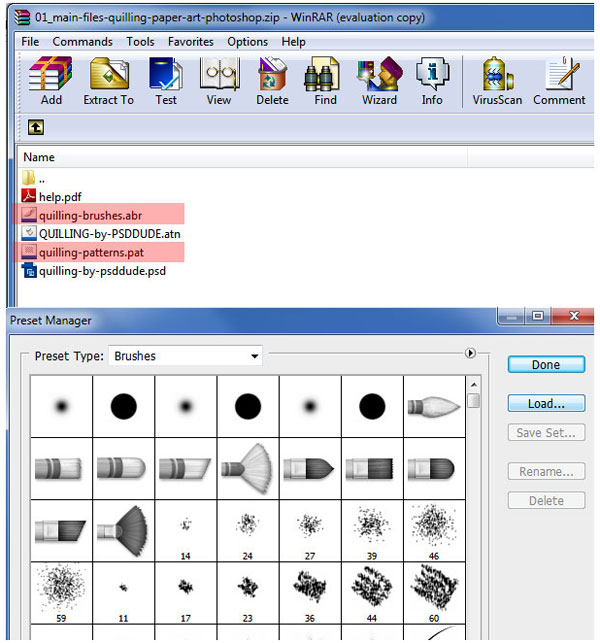Viewport: 600px width, 643px height.
Task: Launch the Wizard tool
Action: 379,81
